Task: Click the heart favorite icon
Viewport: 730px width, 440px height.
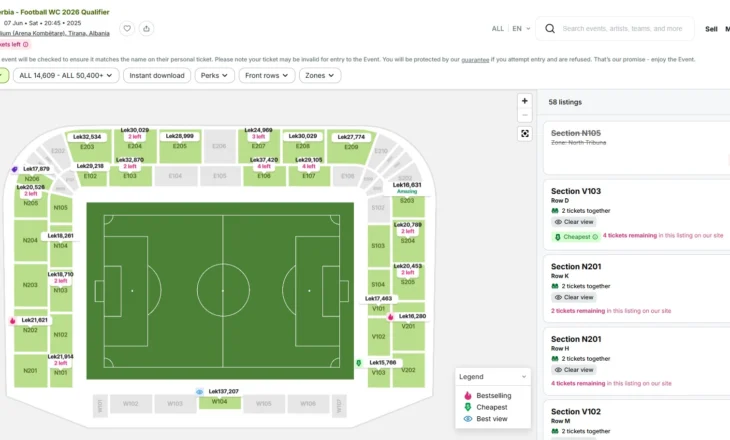Action: point(127,28)
